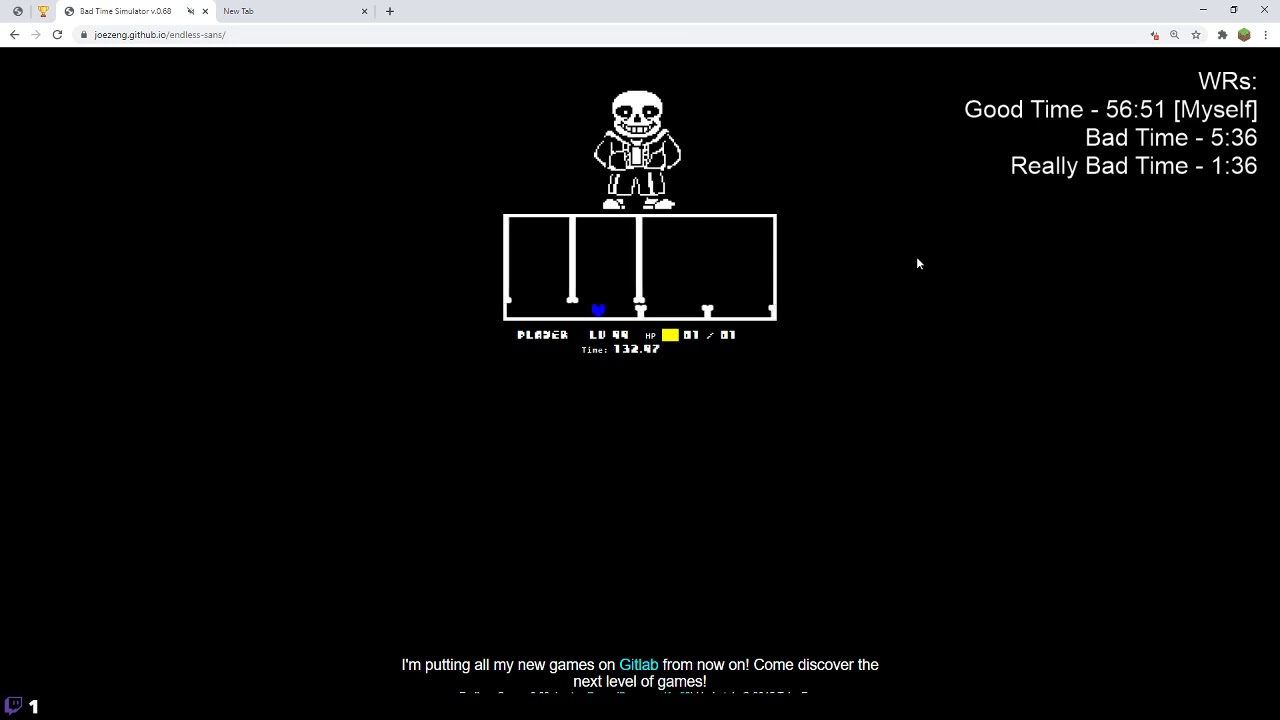Bookmark this page with the star

pos(1196,35)
